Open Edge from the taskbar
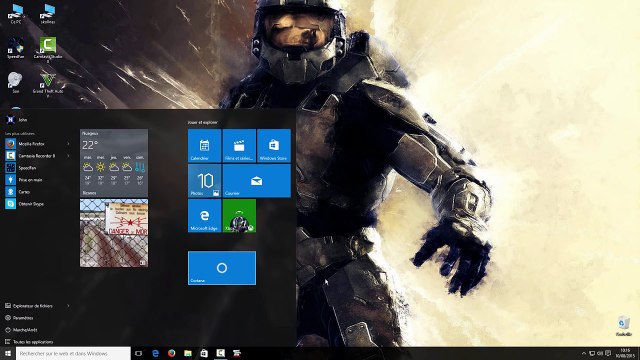 (155, 353)
